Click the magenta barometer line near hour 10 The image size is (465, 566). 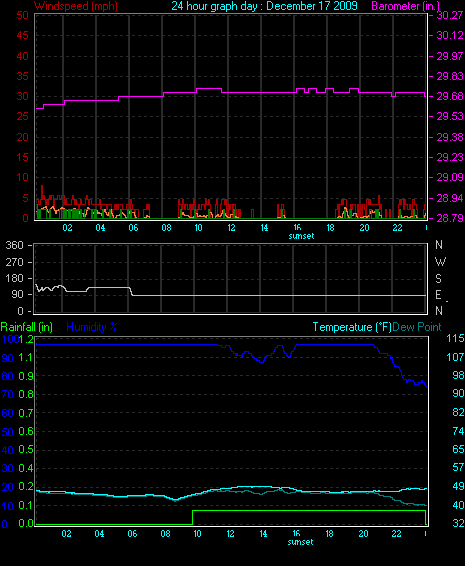199,89
